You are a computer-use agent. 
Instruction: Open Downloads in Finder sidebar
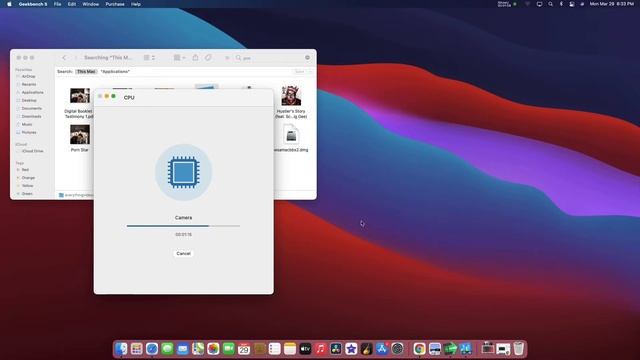(x=31, y=116)
